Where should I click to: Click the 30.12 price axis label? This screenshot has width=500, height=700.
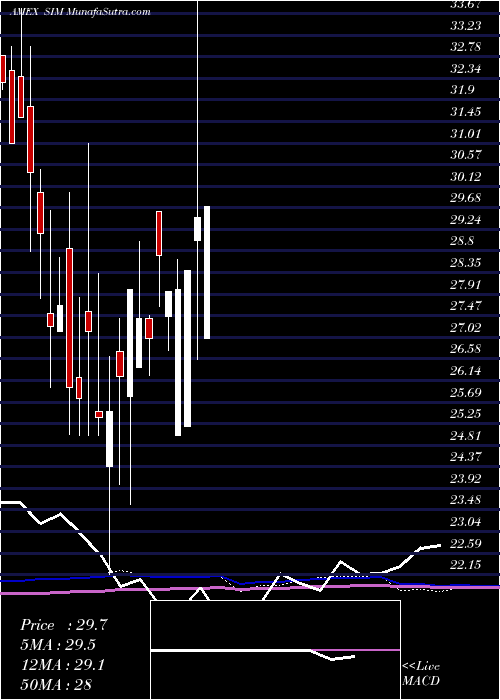(x=466, y=176)
